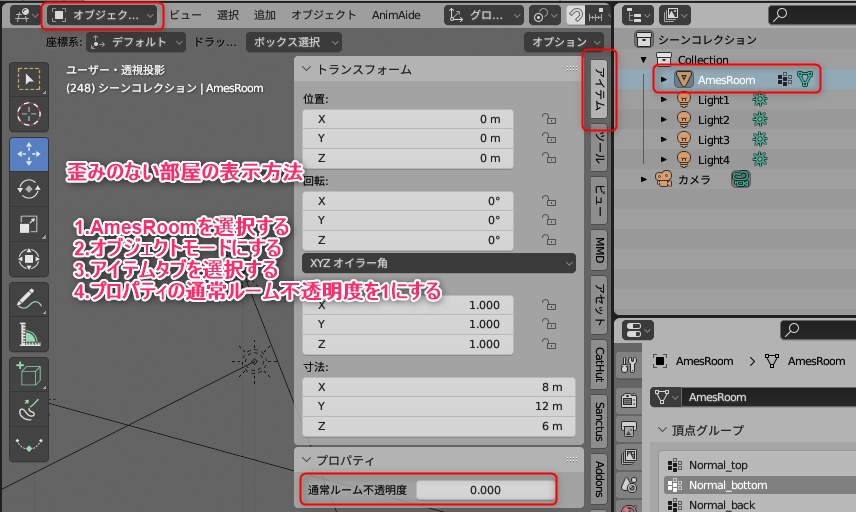The width and height of the screenshot is (856, 512).
Task: Open the AnimAide menu
Action: (396, 15)
